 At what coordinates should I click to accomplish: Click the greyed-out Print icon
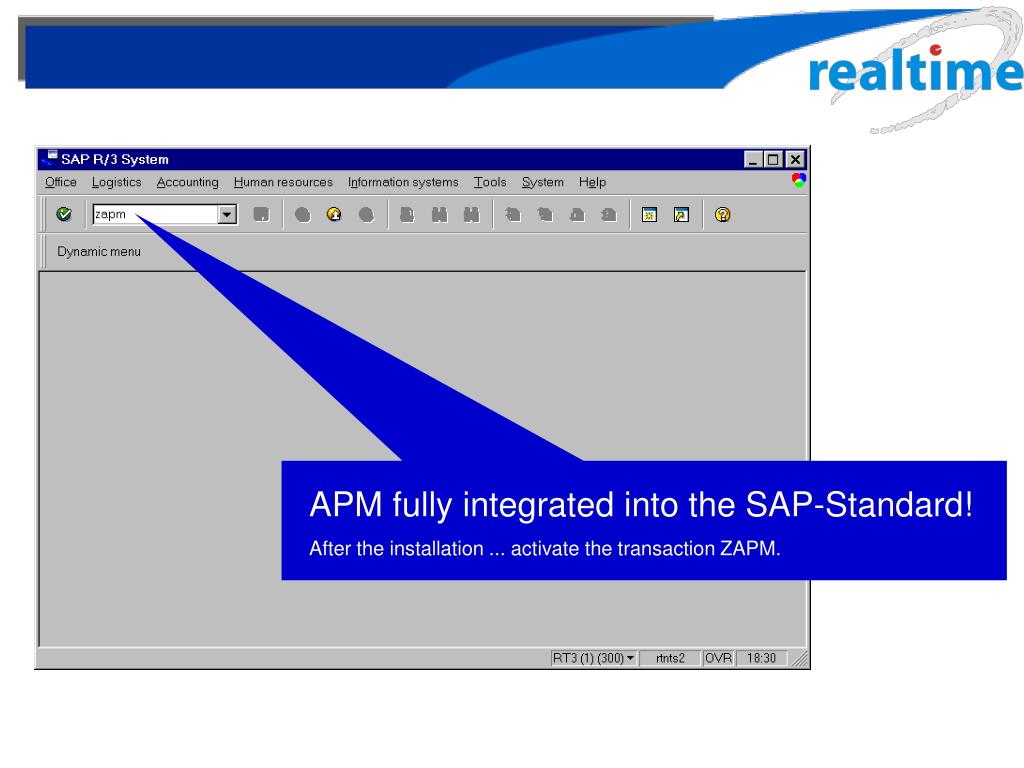(408, 214)
